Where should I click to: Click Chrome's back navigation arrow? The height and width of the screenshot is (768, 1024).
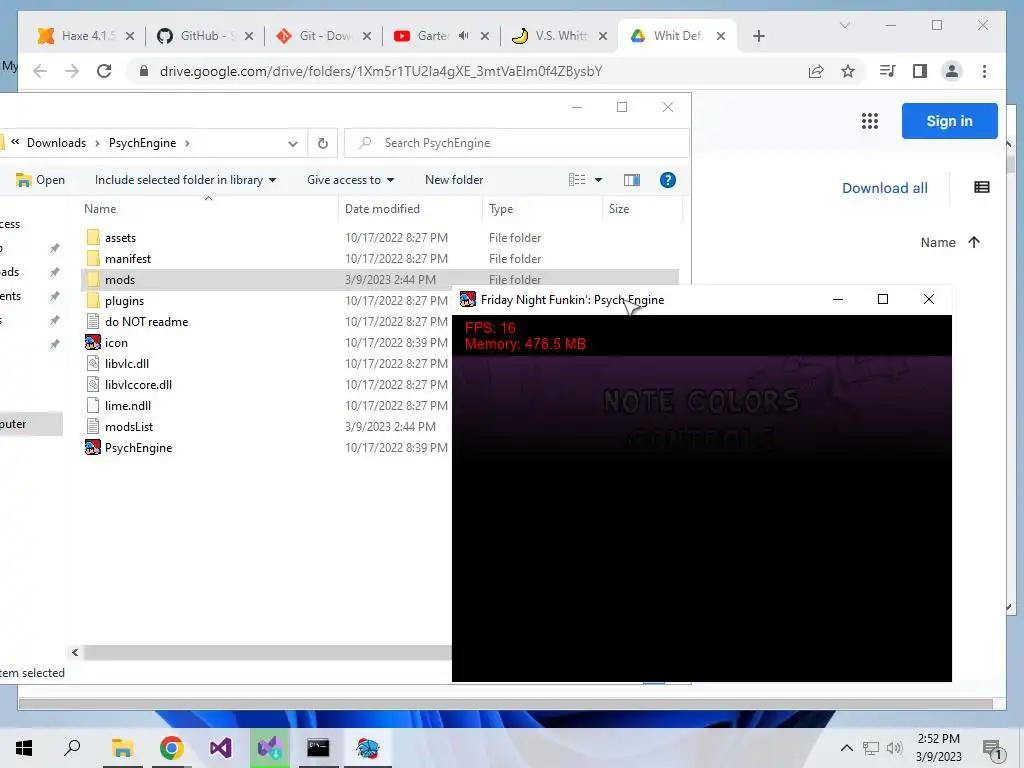tap(40, 71)
